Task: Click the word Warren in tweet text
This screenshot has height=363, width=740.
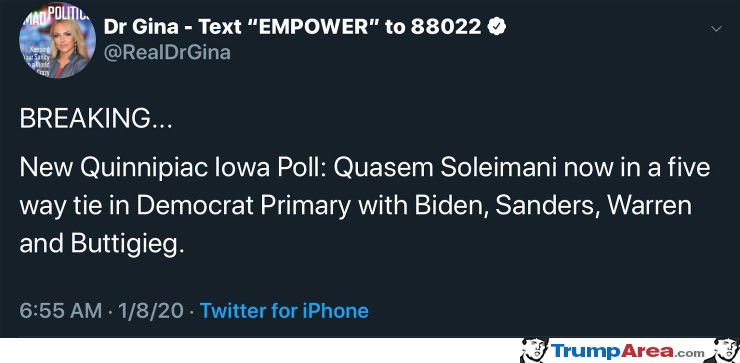Action: point(649,206)
